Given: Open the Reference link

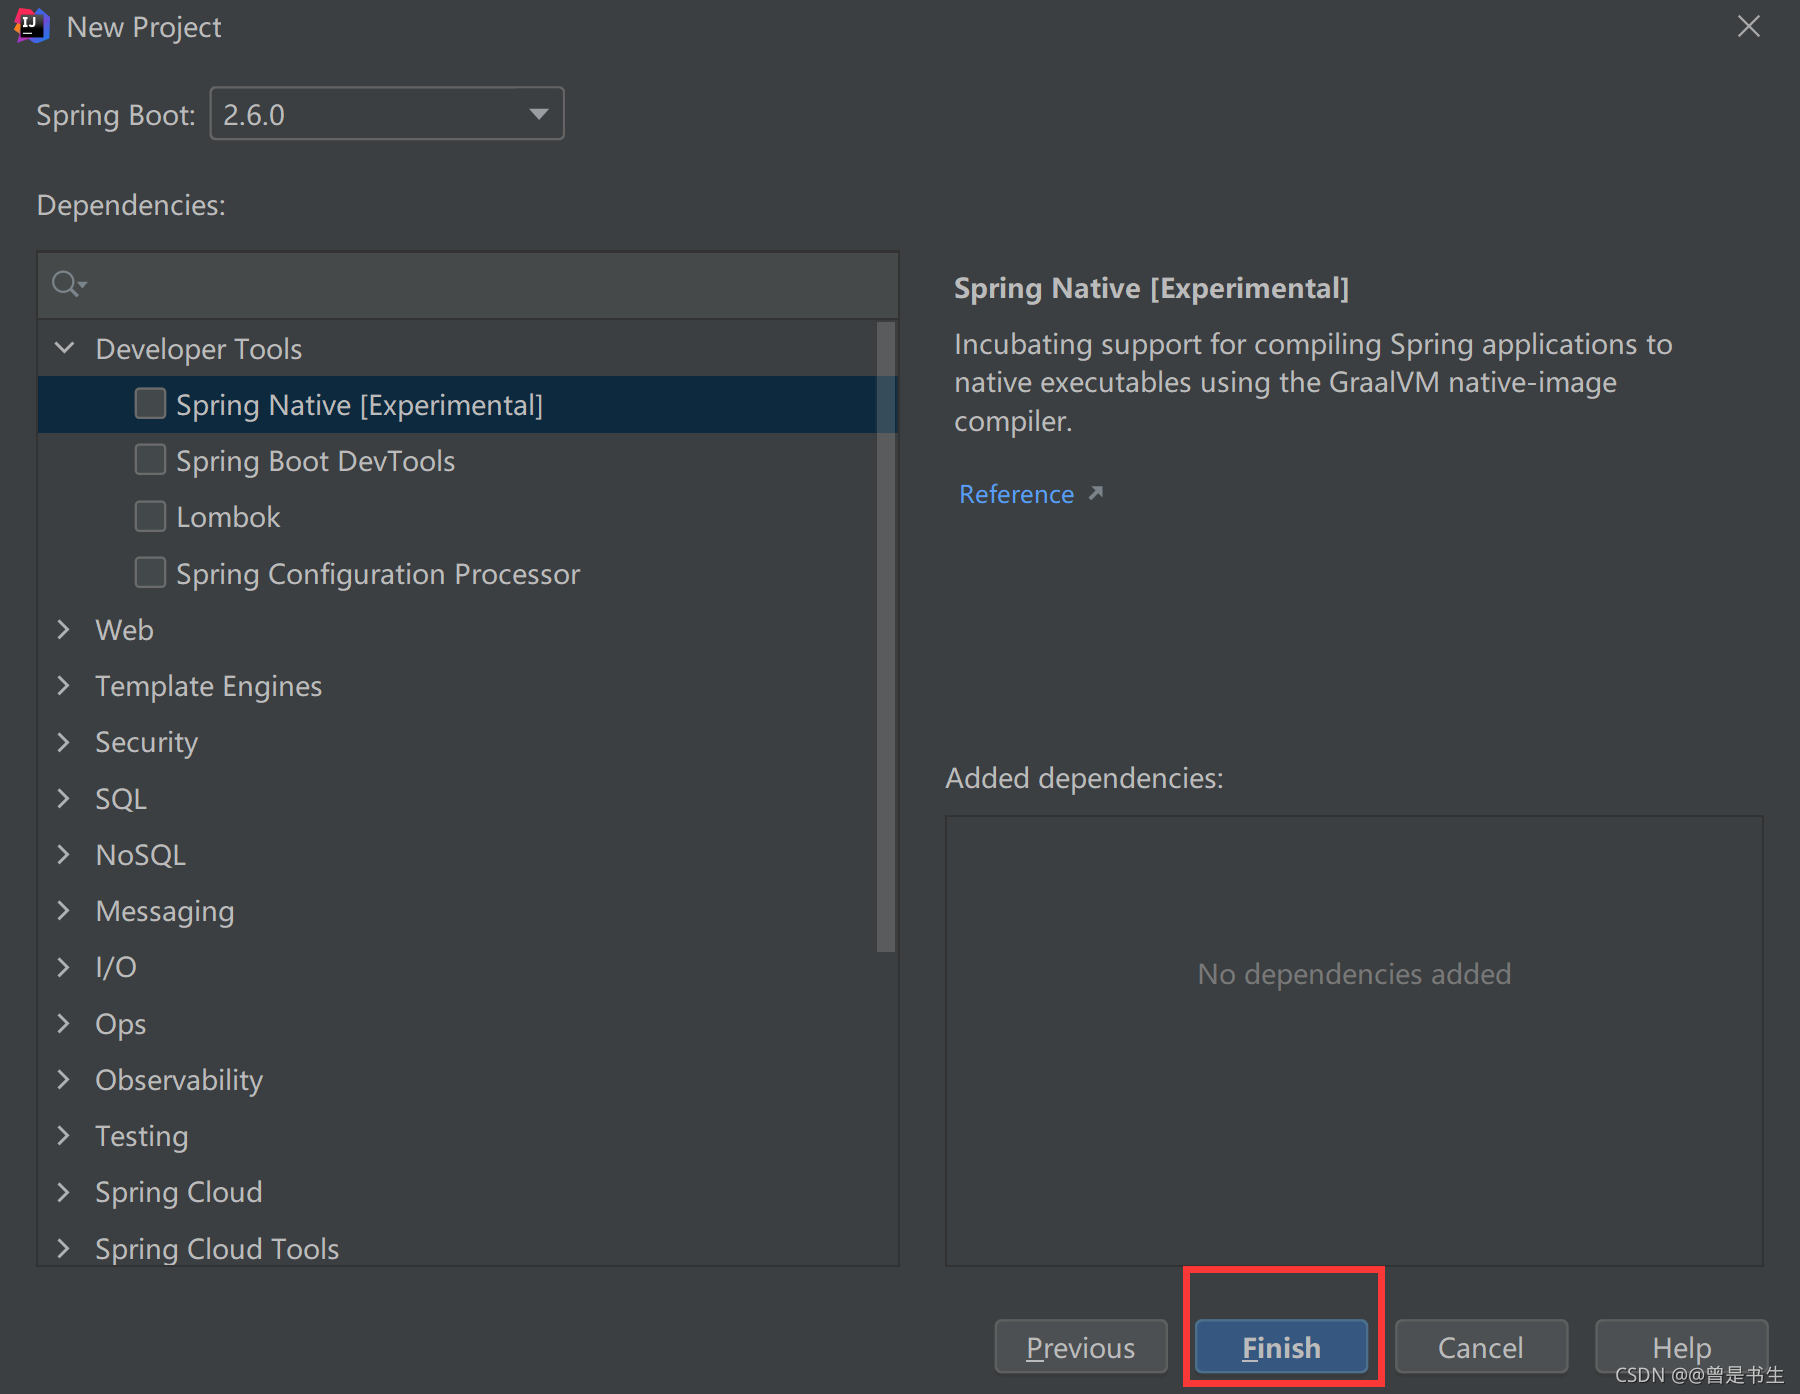Looking at the screenshot, I should [x=1016, y=494].
